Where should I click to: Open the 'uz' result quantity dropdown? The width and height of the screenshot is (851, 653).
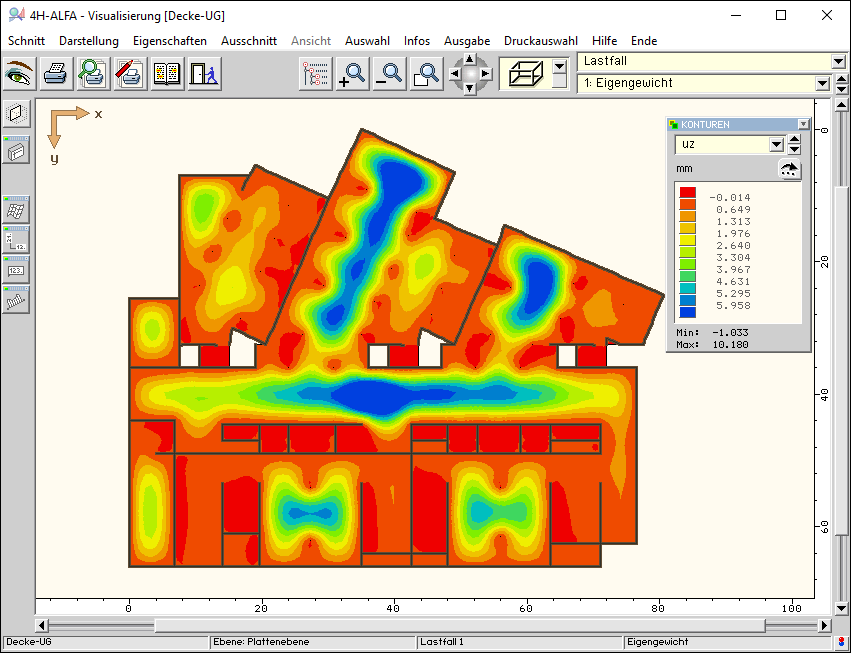(776, 145)
